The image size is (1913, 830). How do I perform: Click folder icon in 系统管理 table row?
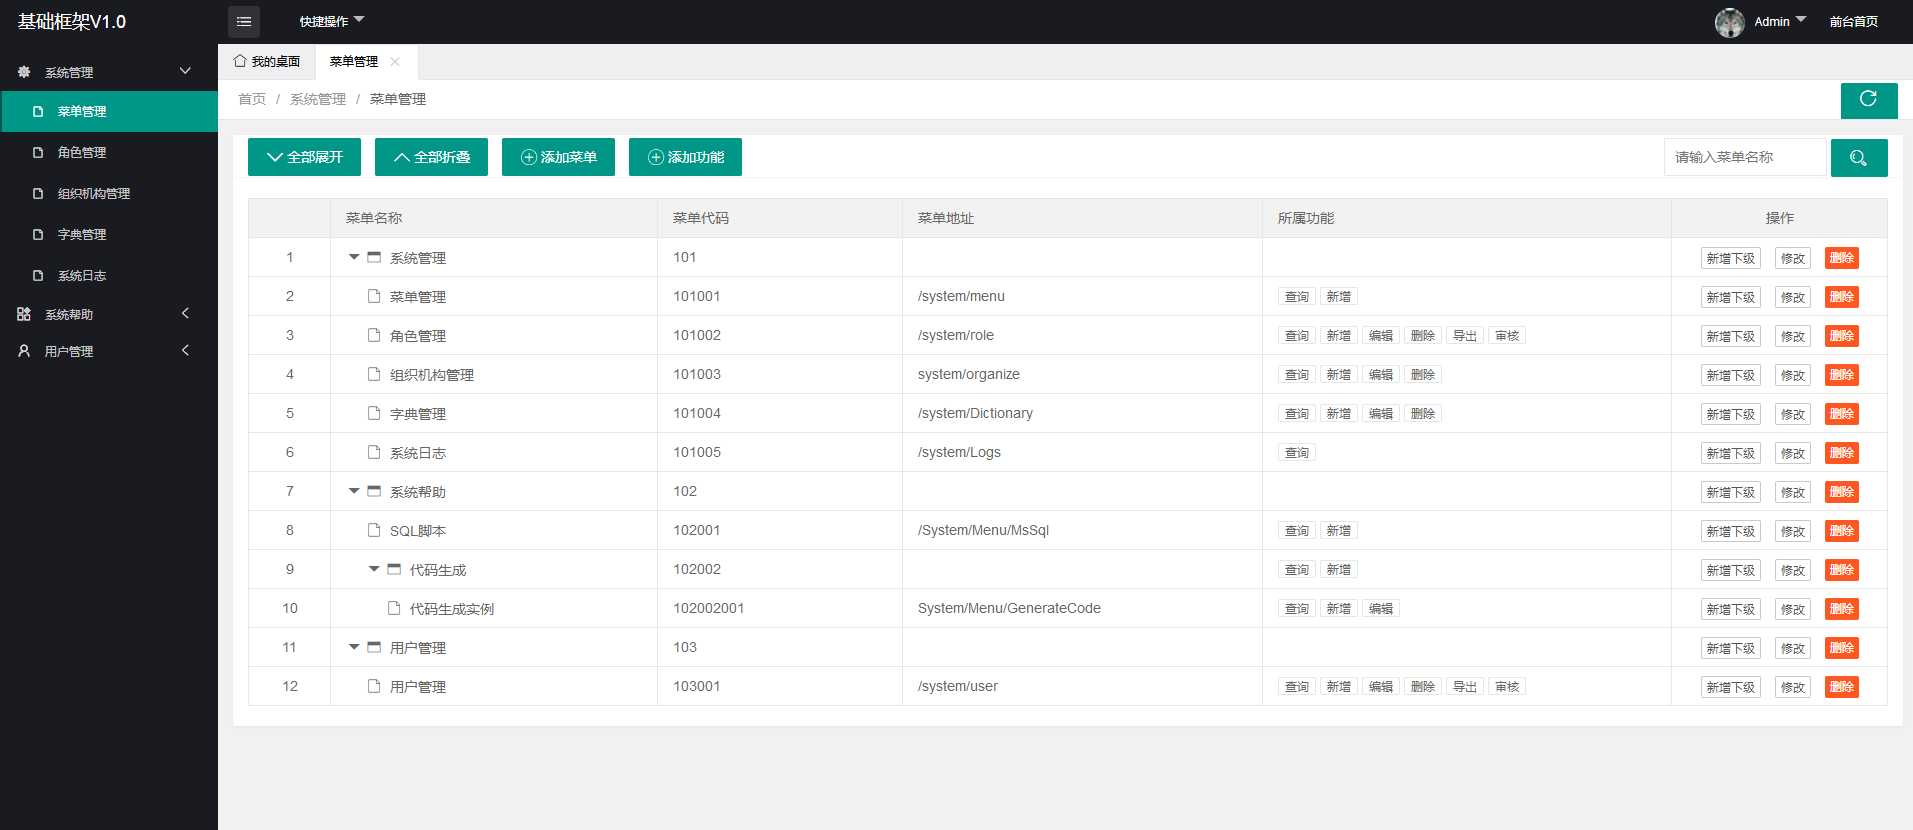pyautogui.click(x=374, y=257)
